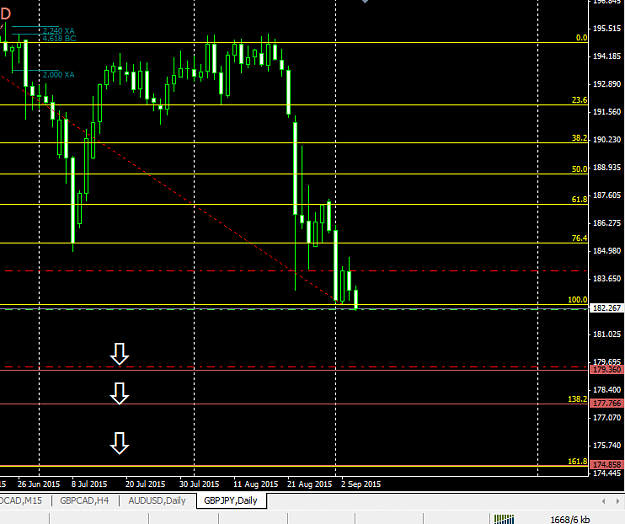
Task: Select the 50.0 Fibonacci level label
Action: click(580, 169)
